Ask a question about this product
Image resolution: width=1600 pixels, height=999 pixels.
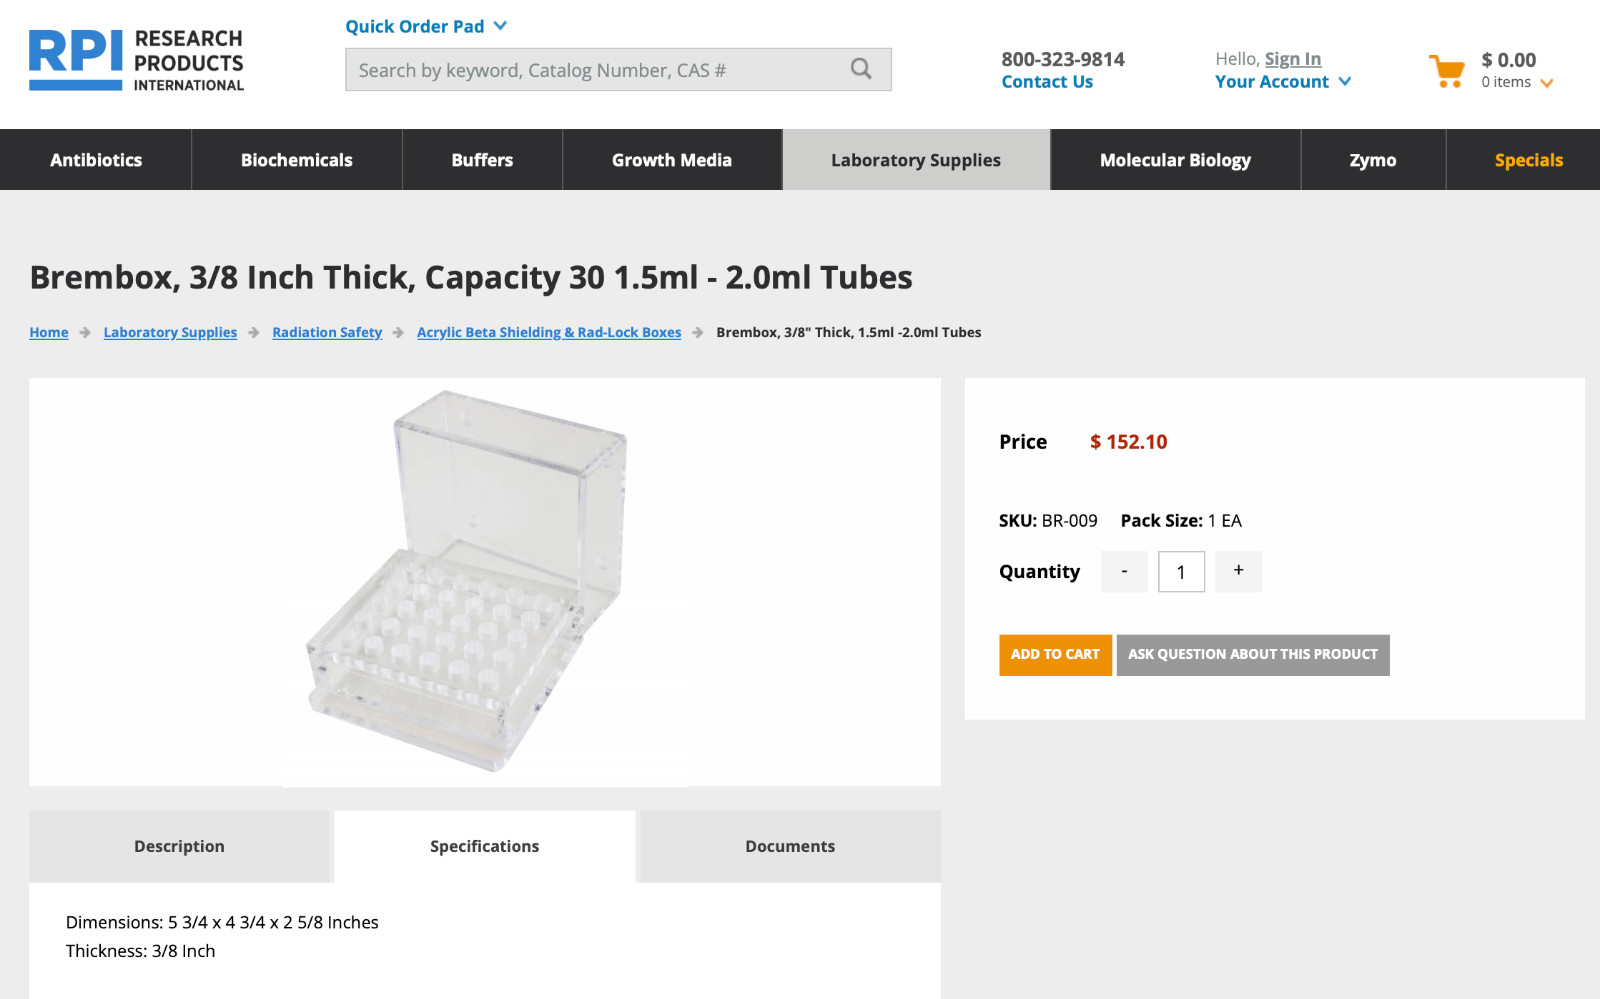[x=1253, y=655]
